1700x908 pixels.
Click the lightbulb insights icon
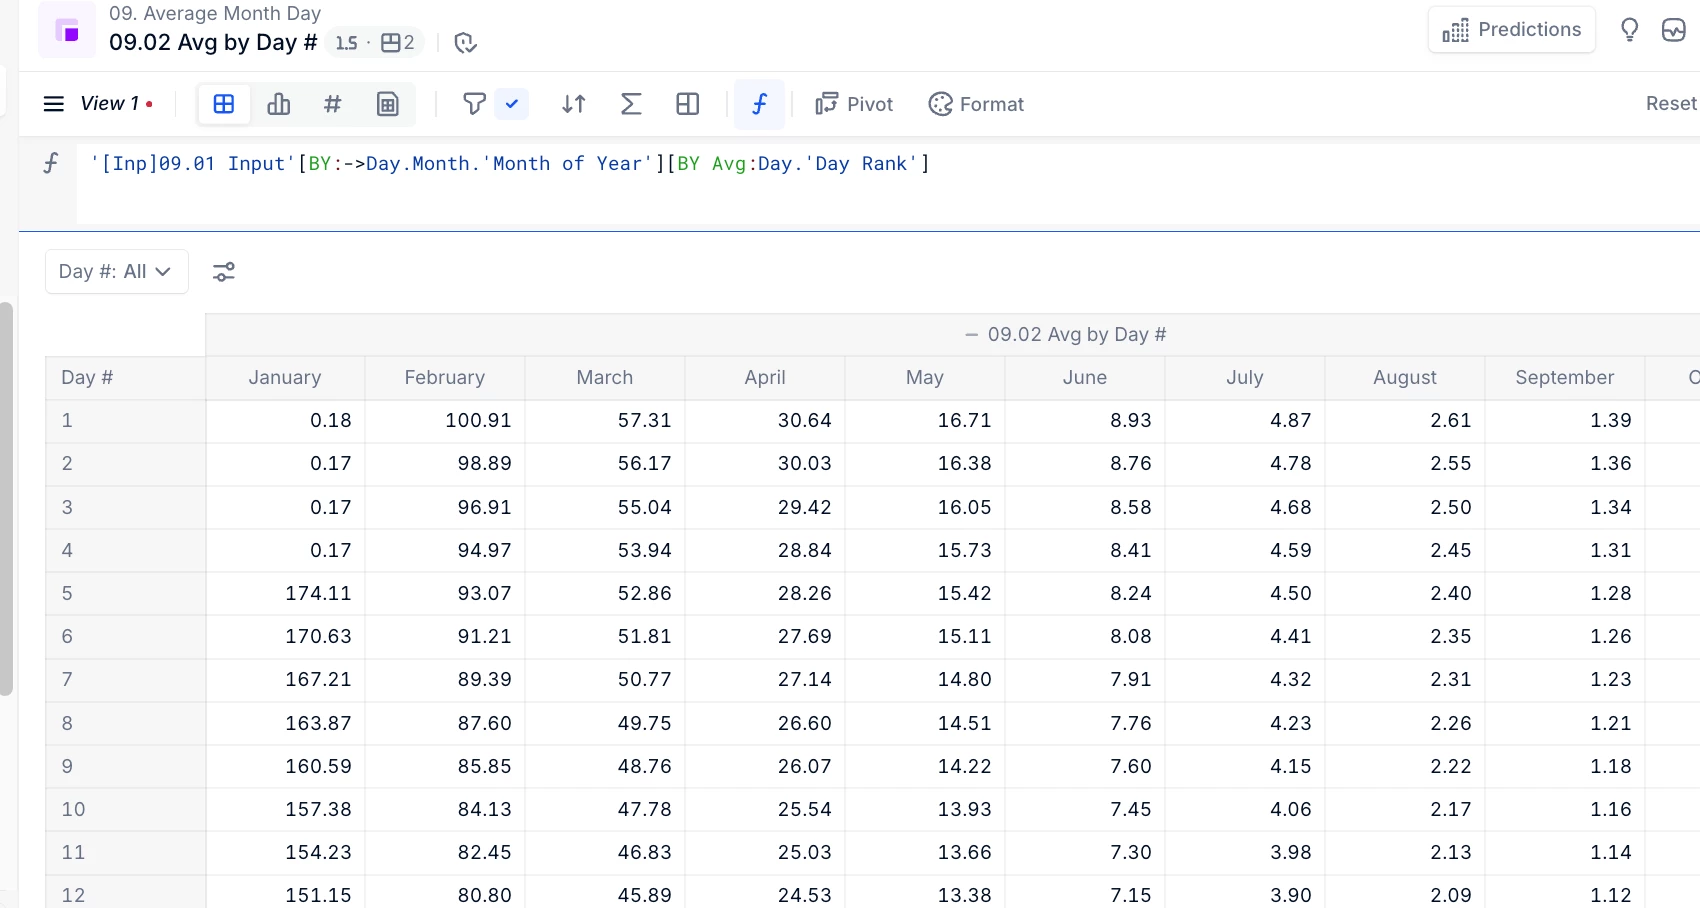tap(1629, 30)
